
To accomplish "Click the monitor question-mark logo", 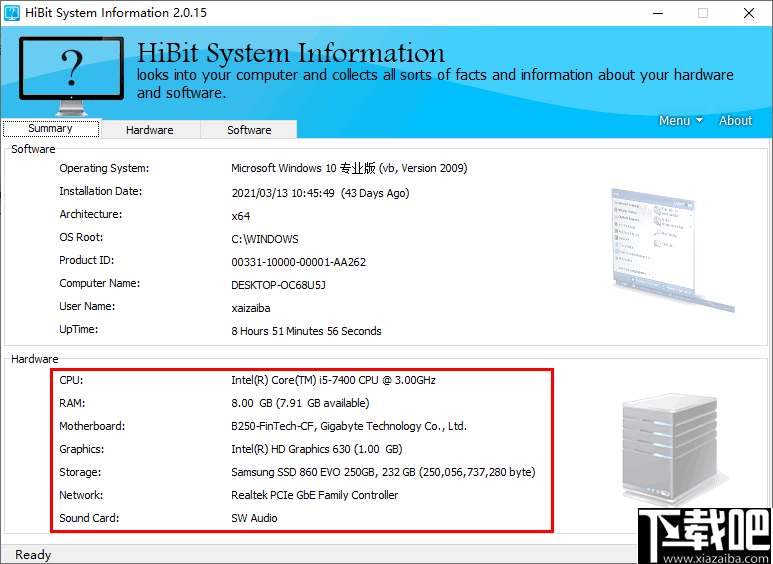I will point(71,75).
